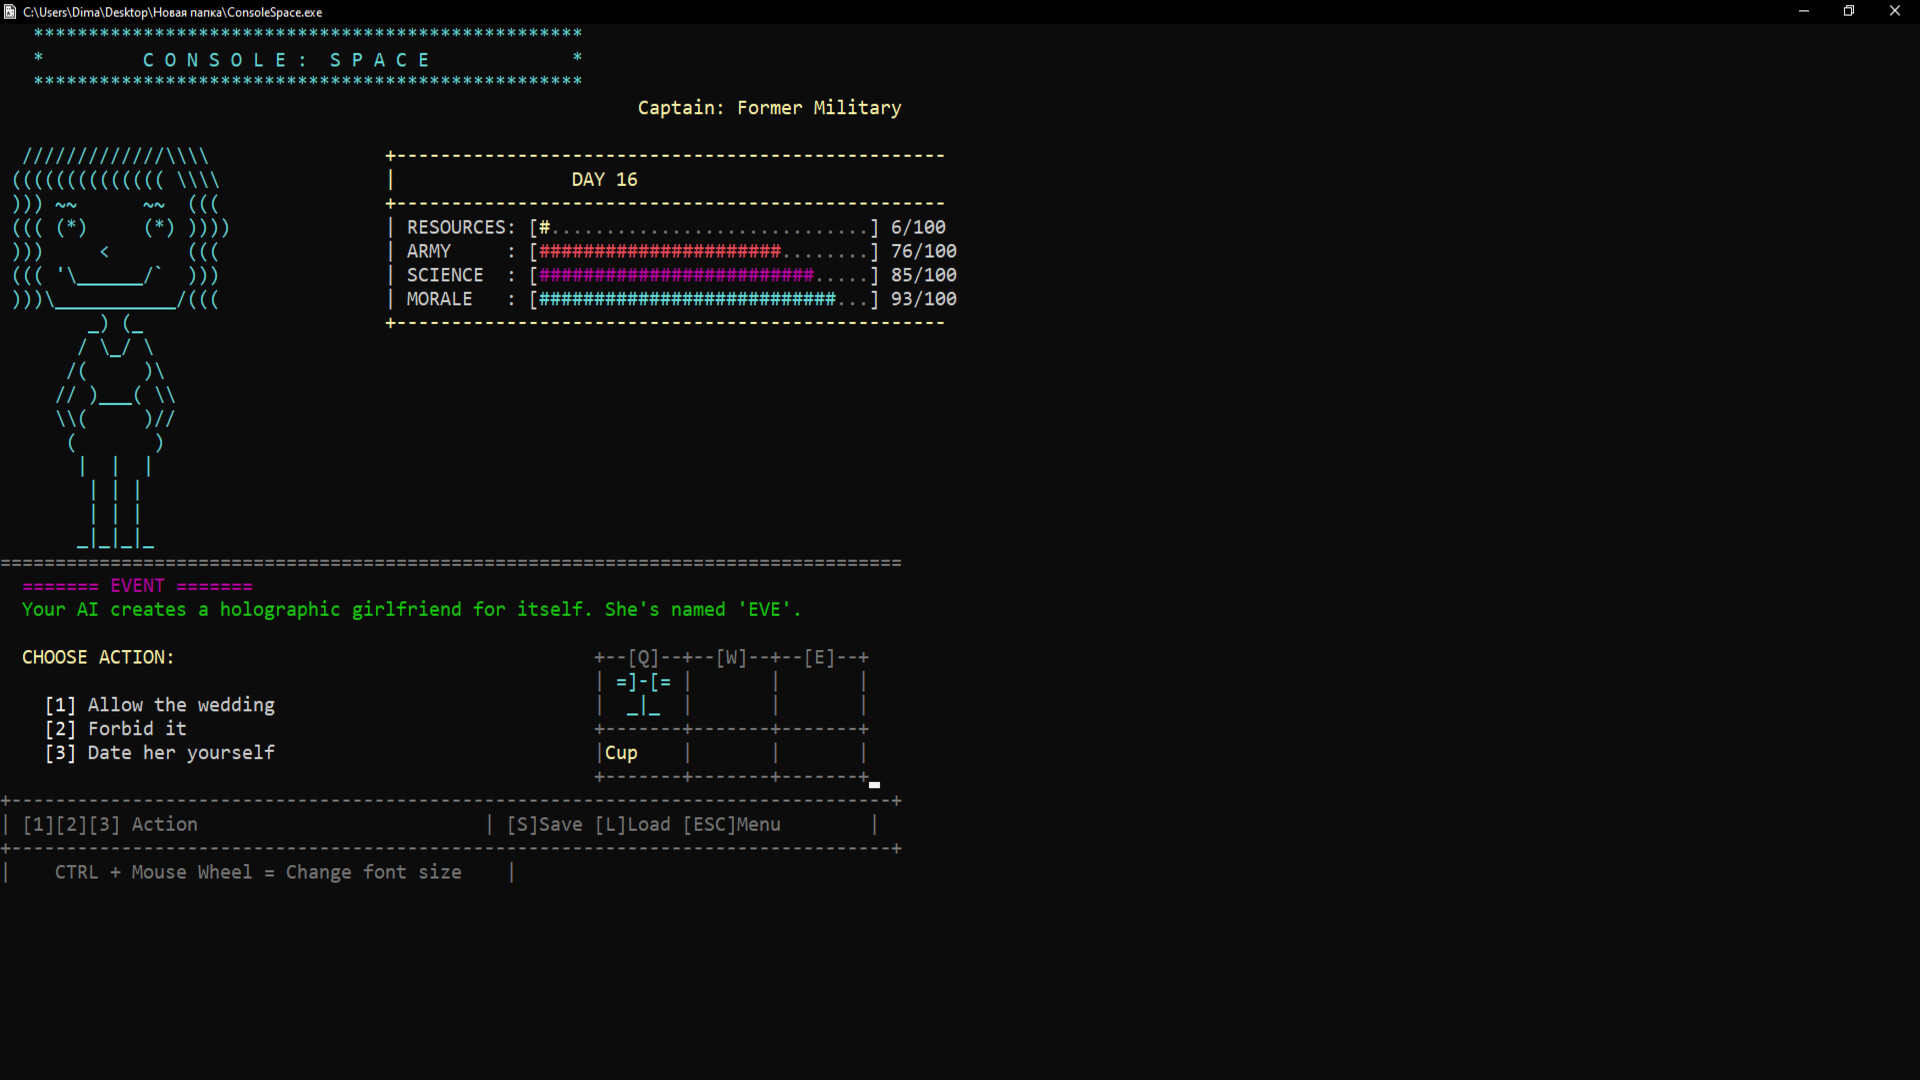Choose option [2] Forbid it
1920x1080 pixels.
pos(116,729)
